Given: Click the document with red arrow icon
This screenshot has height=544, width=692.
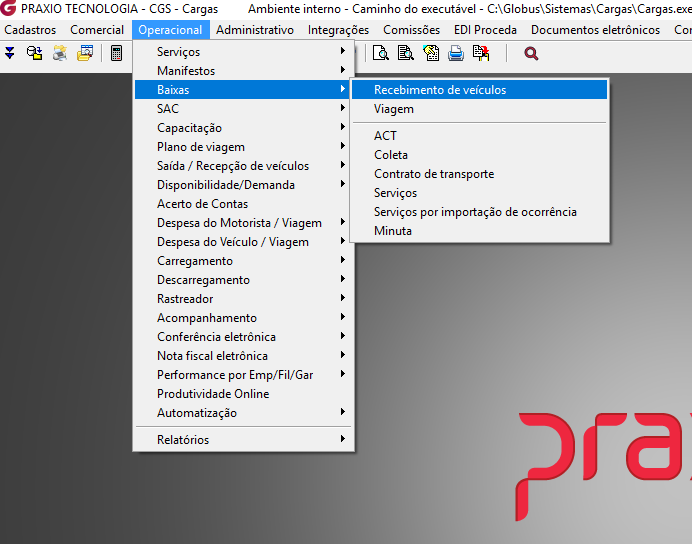Looking at the screenshot, I should point(481,53).
